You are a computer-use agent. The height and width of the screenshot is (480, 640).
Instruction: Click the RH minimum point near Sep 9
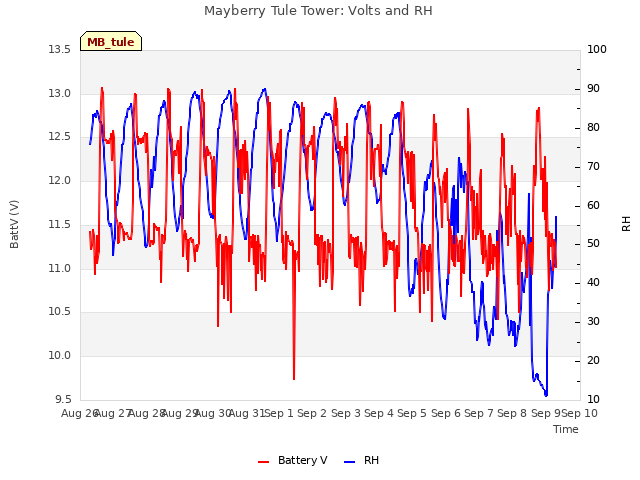pyautogui.click(x=546, y=394)
